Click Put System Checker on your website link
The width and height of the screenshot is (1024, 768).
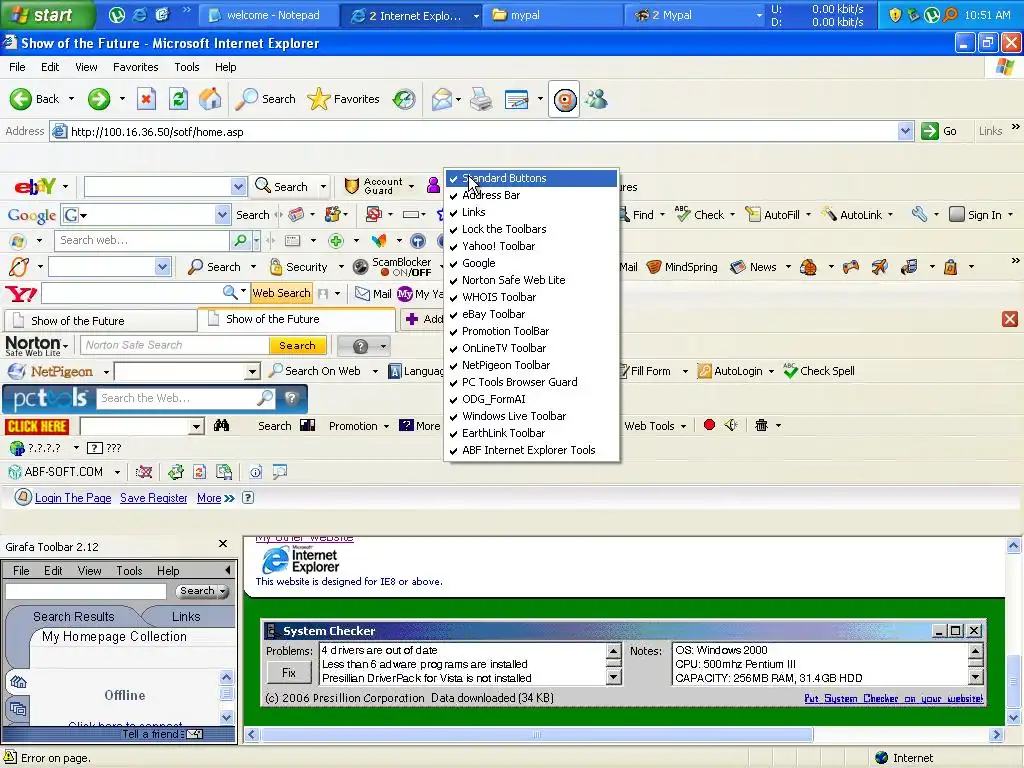point(893,698)
